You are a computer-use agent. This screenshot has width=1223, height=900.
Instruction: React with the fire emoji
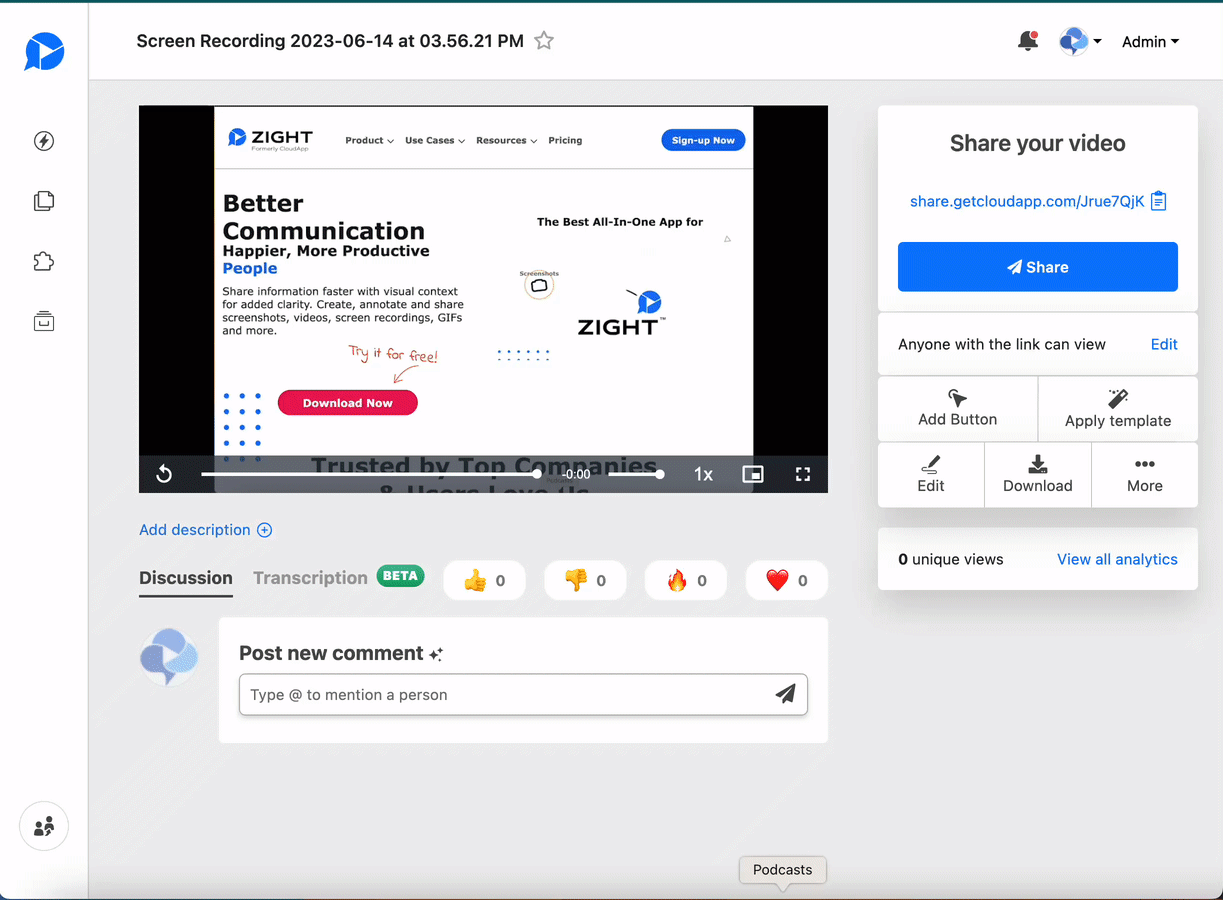click(686, 580)
